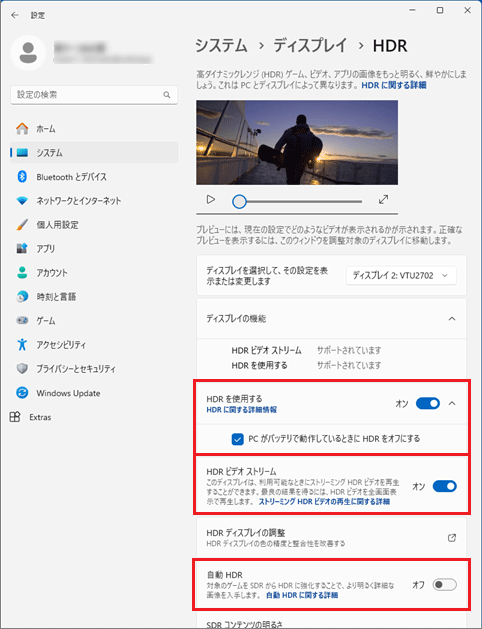
Task: Collapse the HDR を使用する options chevron
Action: (x=452, y=404)
